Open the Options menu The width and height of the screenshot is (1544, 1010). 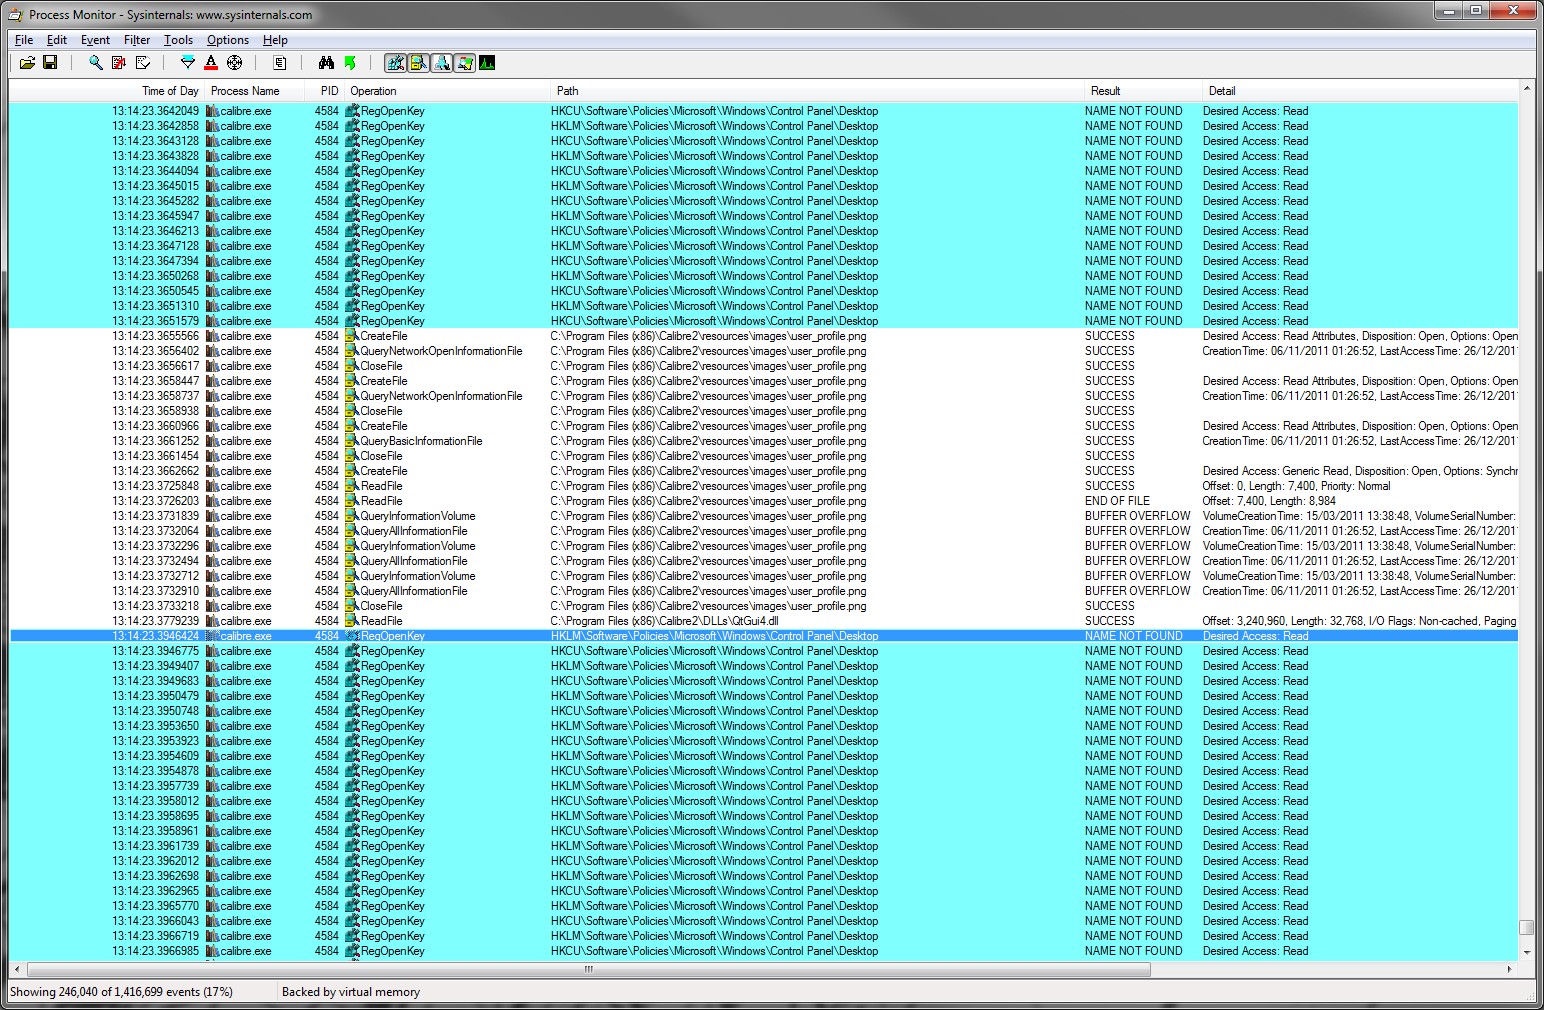click(228, 40)
